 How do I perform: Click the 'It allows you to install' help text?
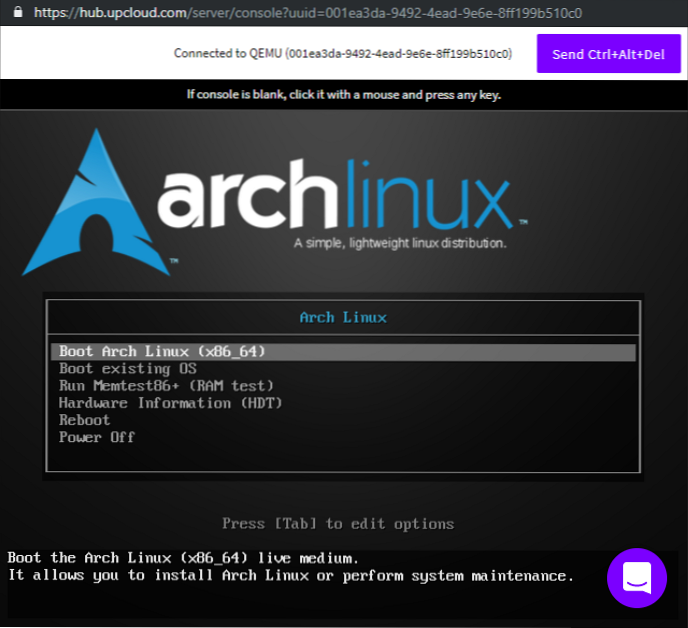290,576
